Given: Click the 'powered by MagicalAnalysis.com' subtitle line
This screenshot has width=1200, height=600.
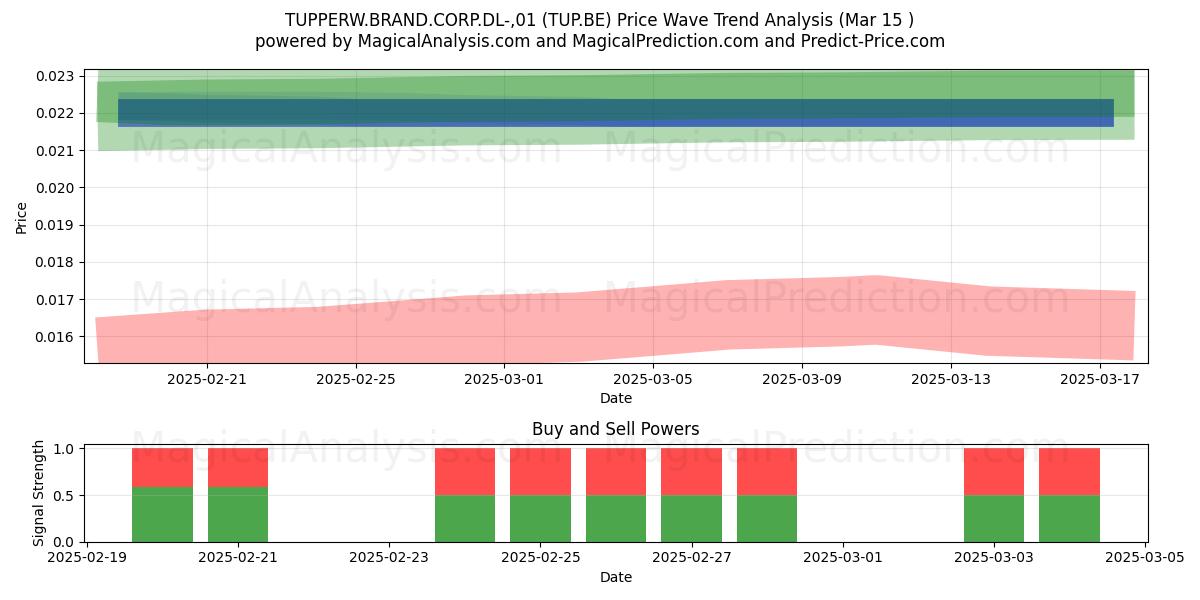Looking at the screenshot, I should click(x=600, y=41).
